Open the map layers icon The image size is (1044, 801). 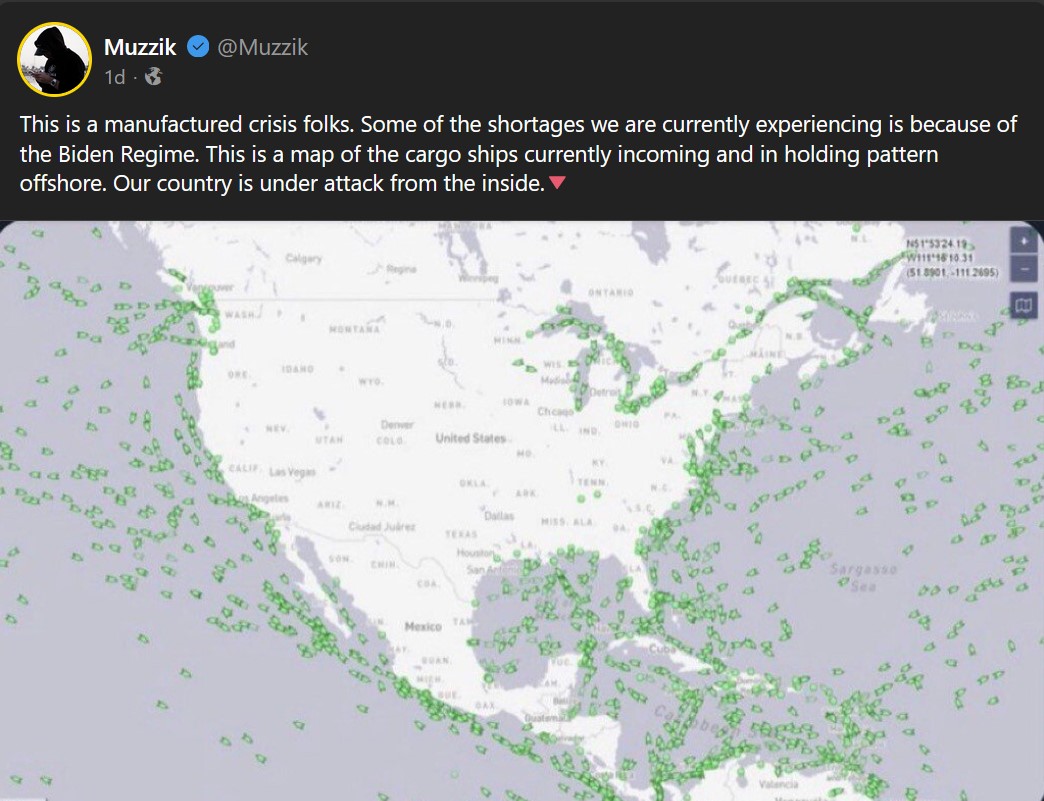[1023, 306]
